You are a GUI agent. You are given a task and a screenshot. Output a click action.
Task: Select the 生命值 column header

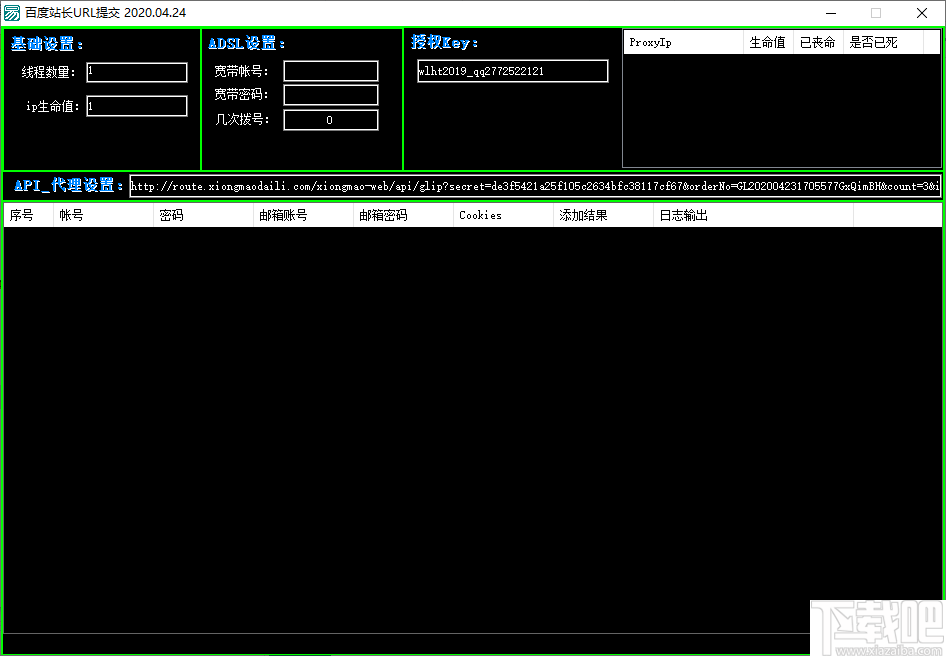pos(768,42)
